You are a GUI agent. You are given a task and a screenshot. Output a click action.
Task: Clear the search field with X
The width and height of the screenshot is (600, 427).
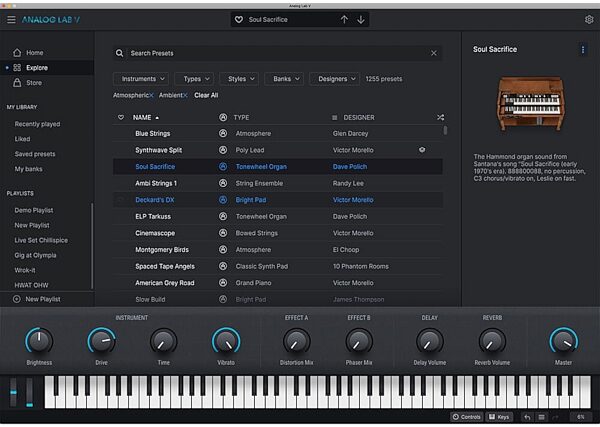click(x=434, y=53)
